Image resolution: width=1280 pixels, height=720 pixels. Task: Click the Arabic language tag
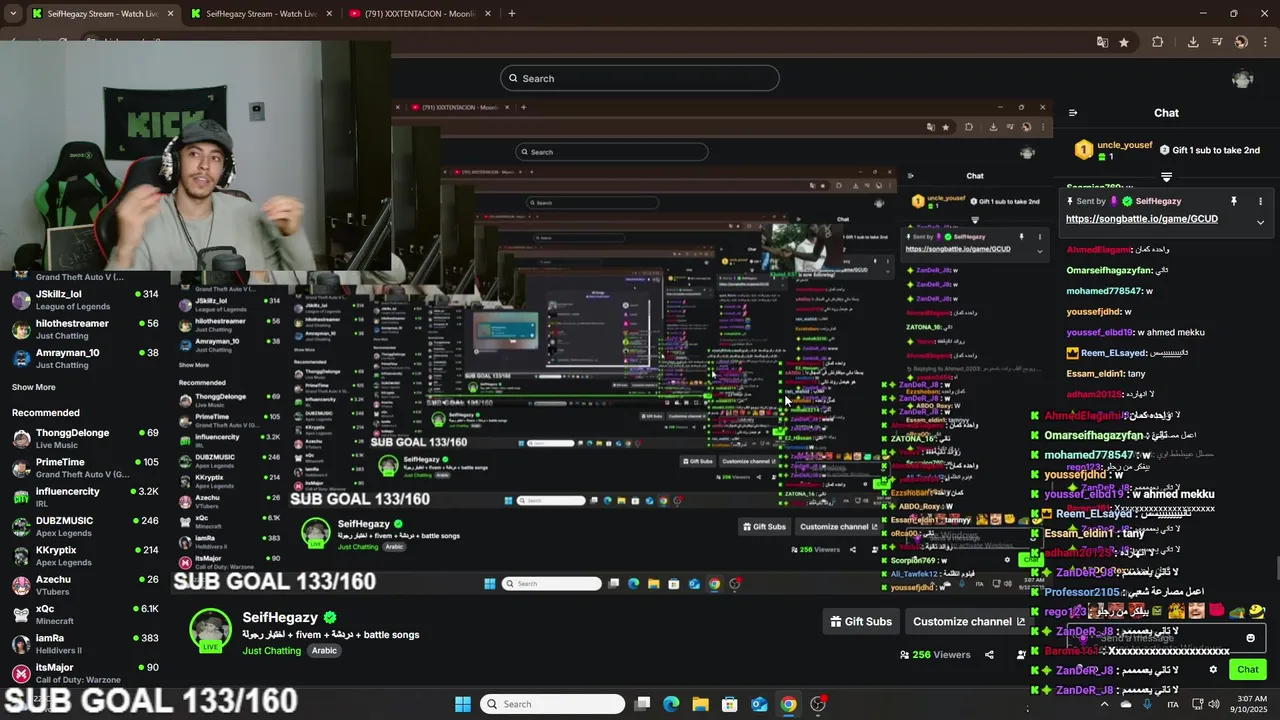pyautogui.click(x=324, y=651)
